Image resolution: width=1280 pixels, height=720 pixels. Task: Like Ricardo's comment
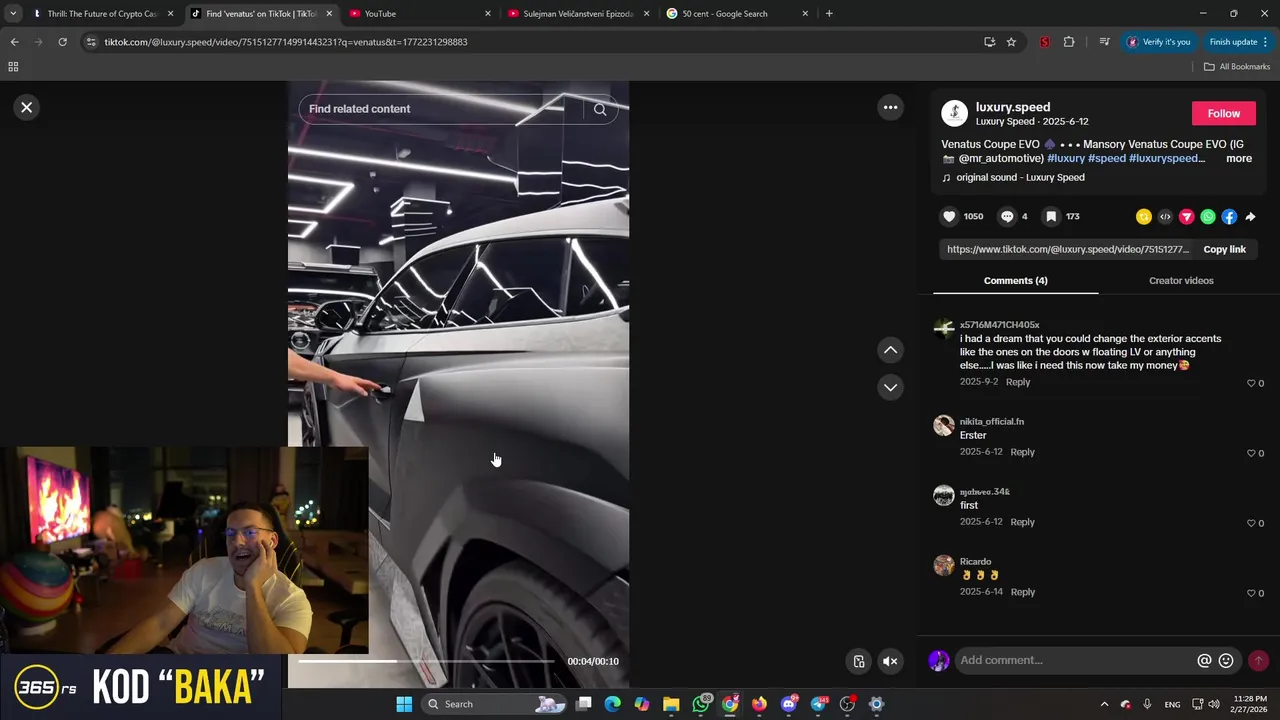click(1251, 593)
